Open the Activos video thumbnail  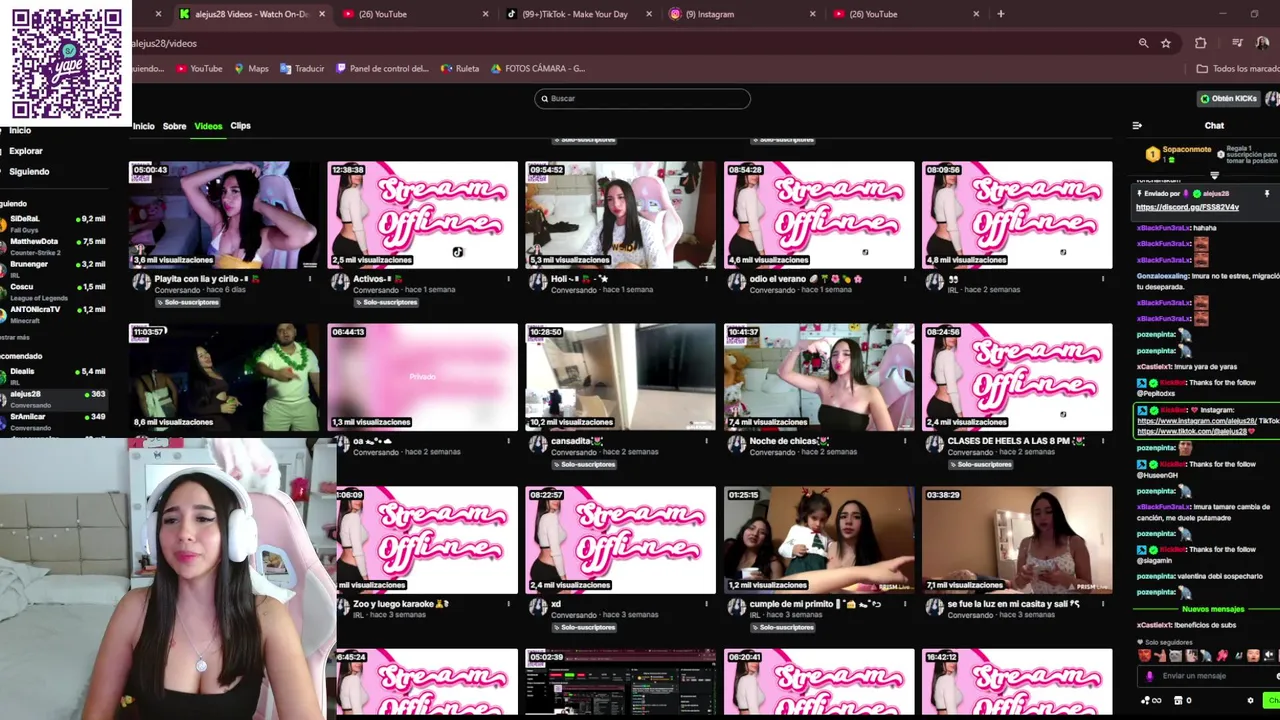pyautogui.click(x=423, y=215)
